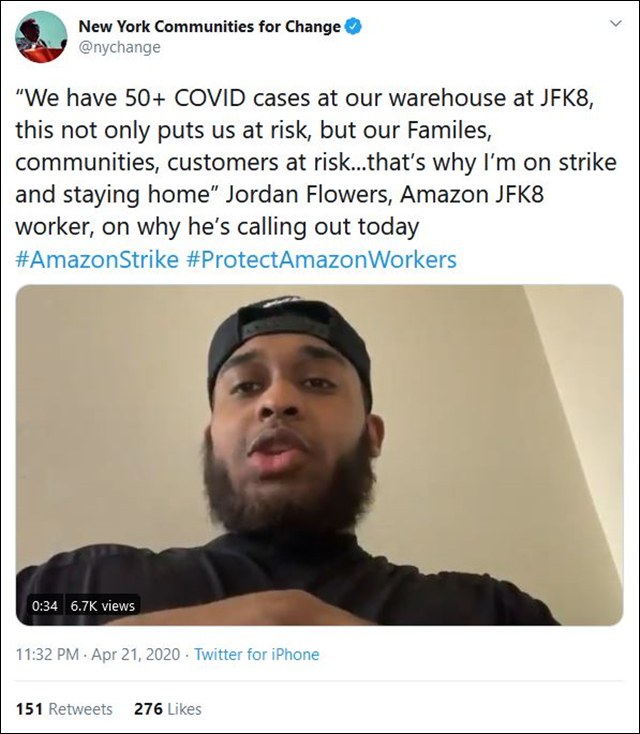The image size is (640, 734).
Task: View the 151 Retweets list
Action: 64,709
